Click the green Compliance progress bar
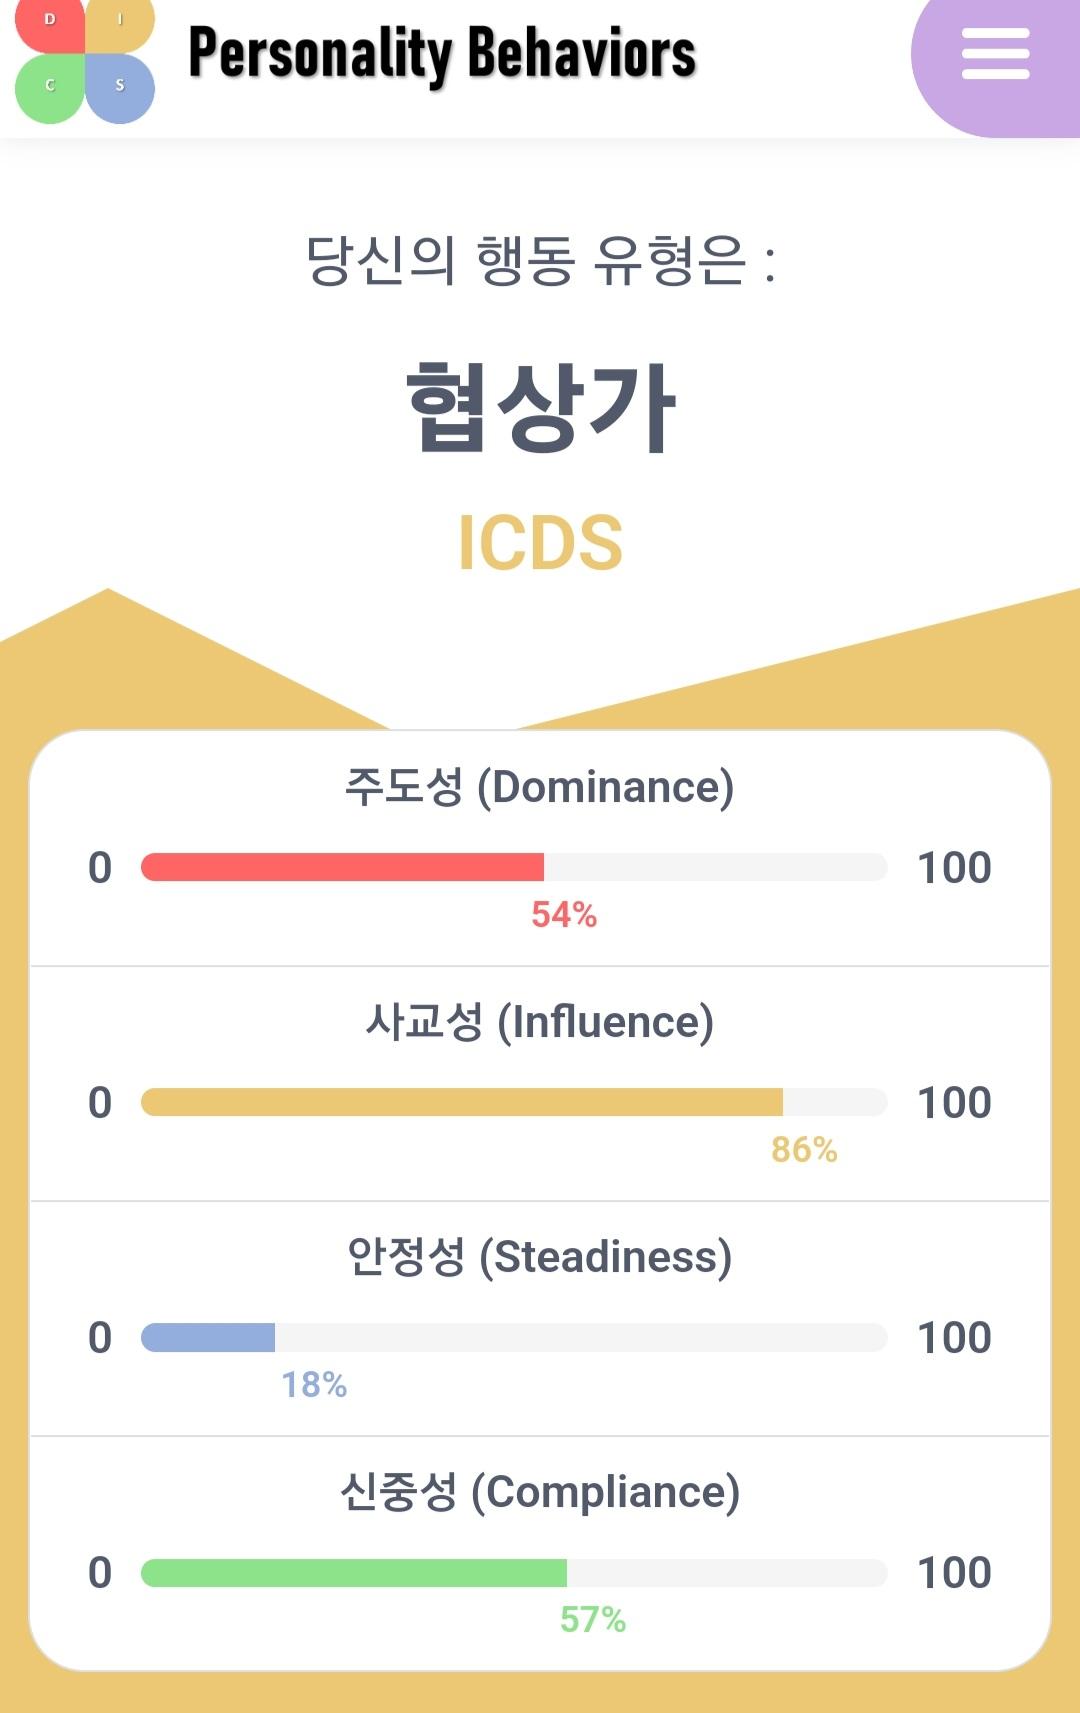 pyautogui.click(x=514, y=1572)
